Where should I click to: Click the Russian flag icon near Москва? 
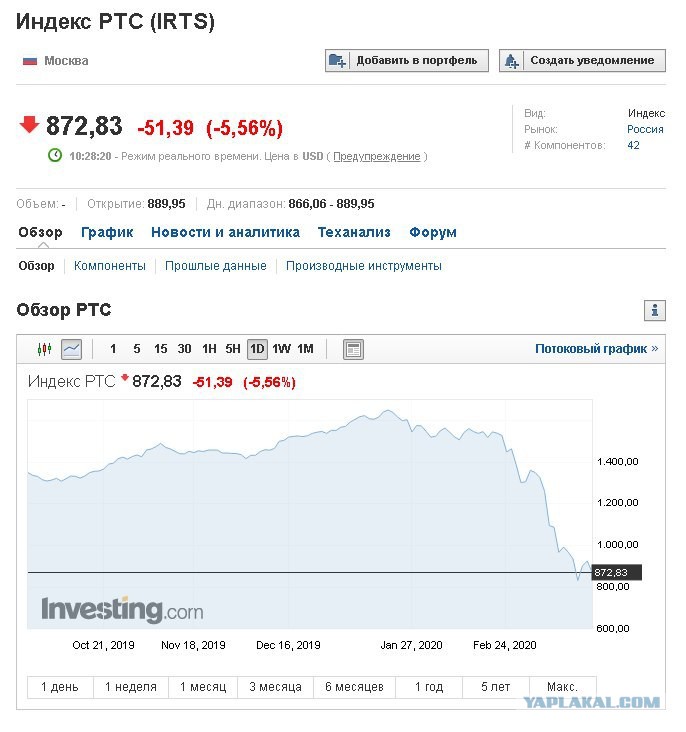30,61
